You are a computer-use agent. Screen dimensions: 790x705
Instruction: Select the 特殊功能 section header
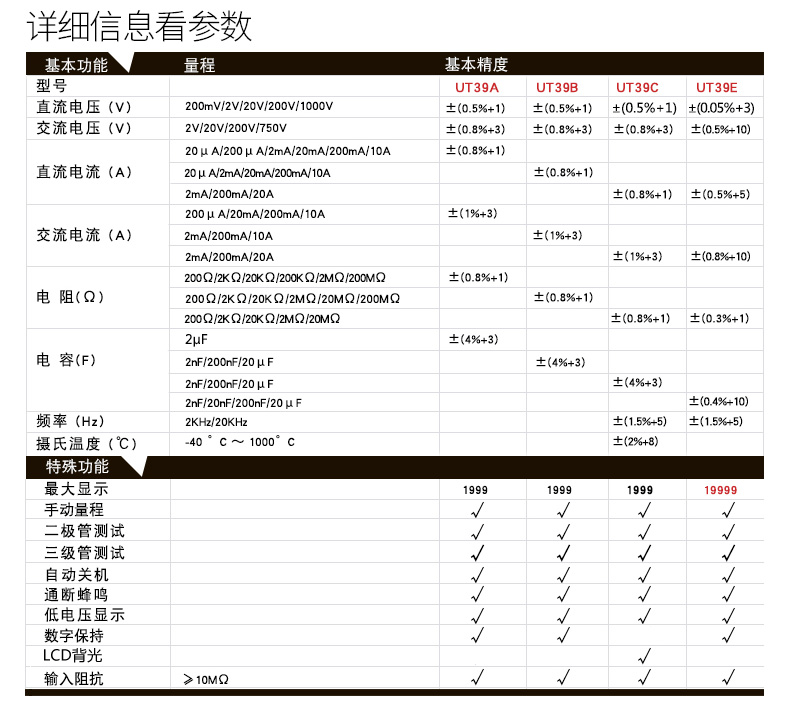78,467
